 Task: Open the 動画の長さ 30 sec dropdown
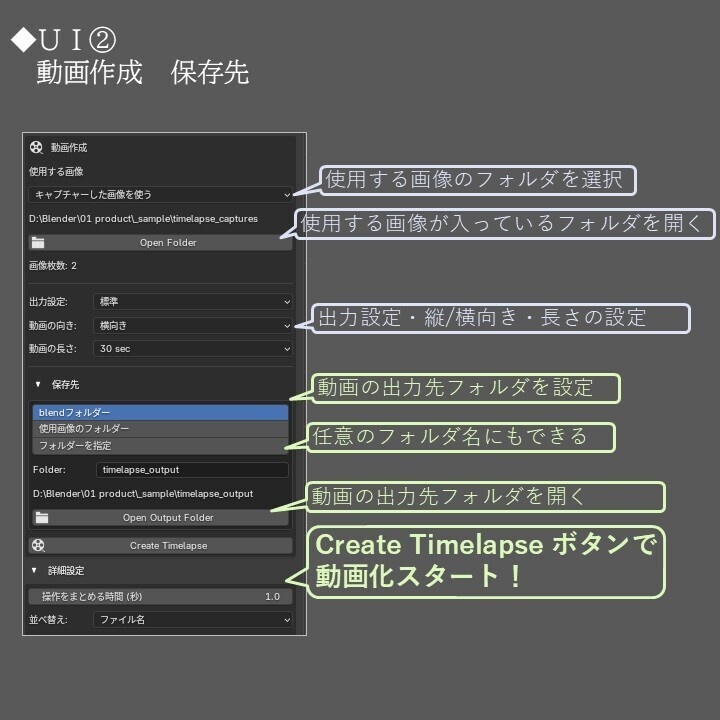(192, 349)
